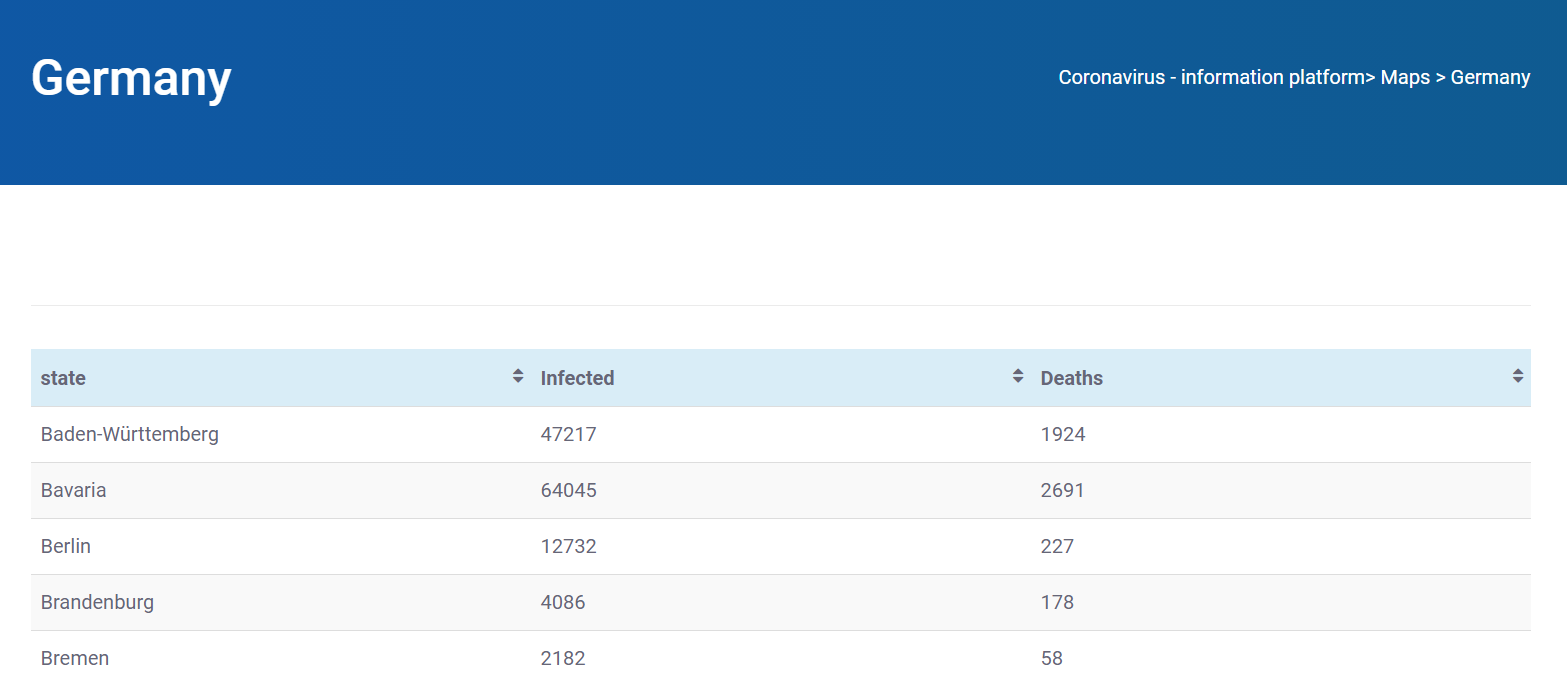Viewport: 1567px width, 686px height.
Task: Click the 'Deaths' column header text
Action: [1071, 378]
